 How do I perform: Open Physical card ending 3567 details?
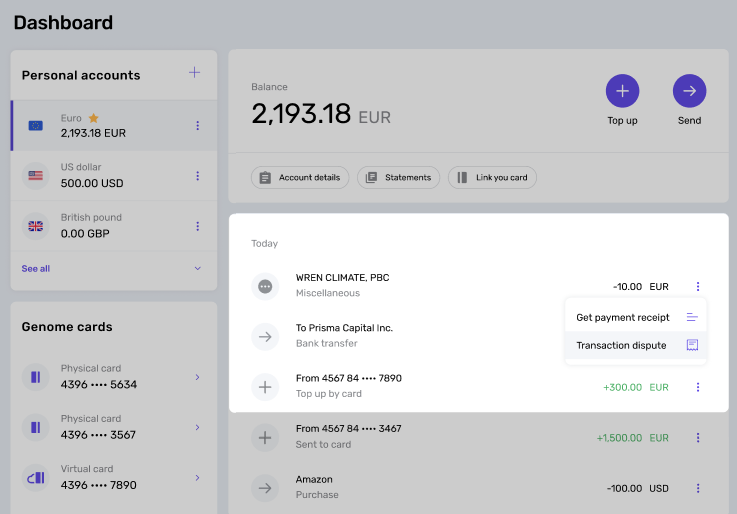click(x=197, y=427)
